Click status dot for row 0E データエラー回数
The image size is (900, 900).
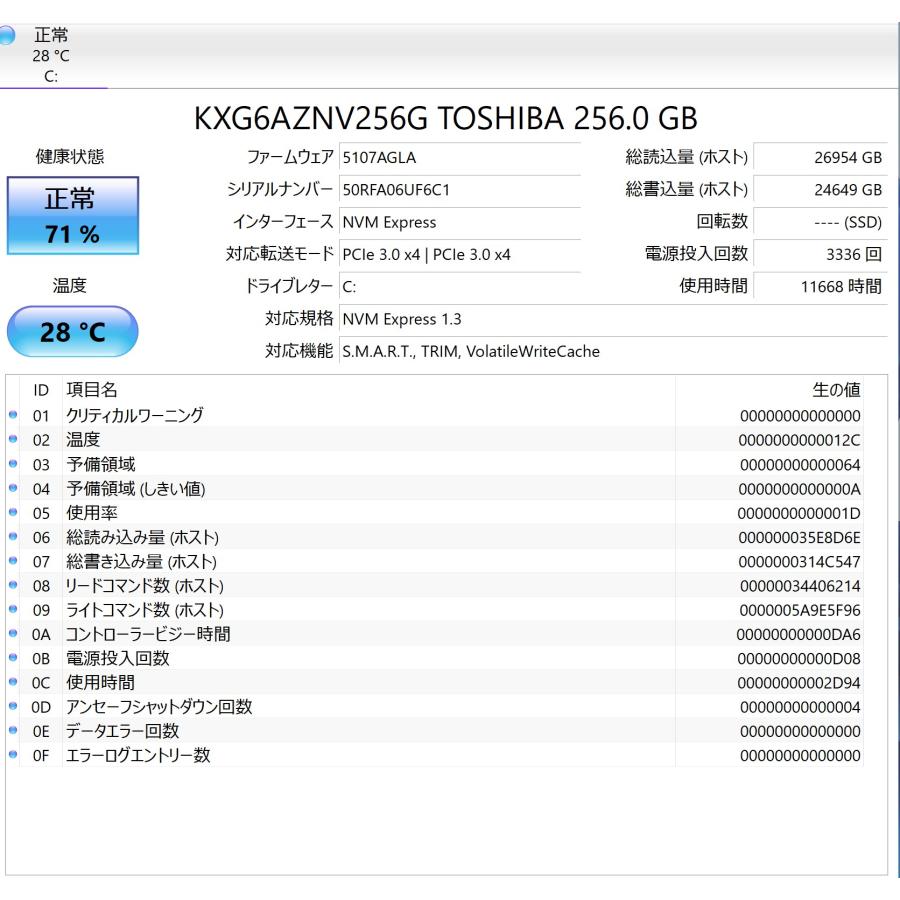(13, 731)
